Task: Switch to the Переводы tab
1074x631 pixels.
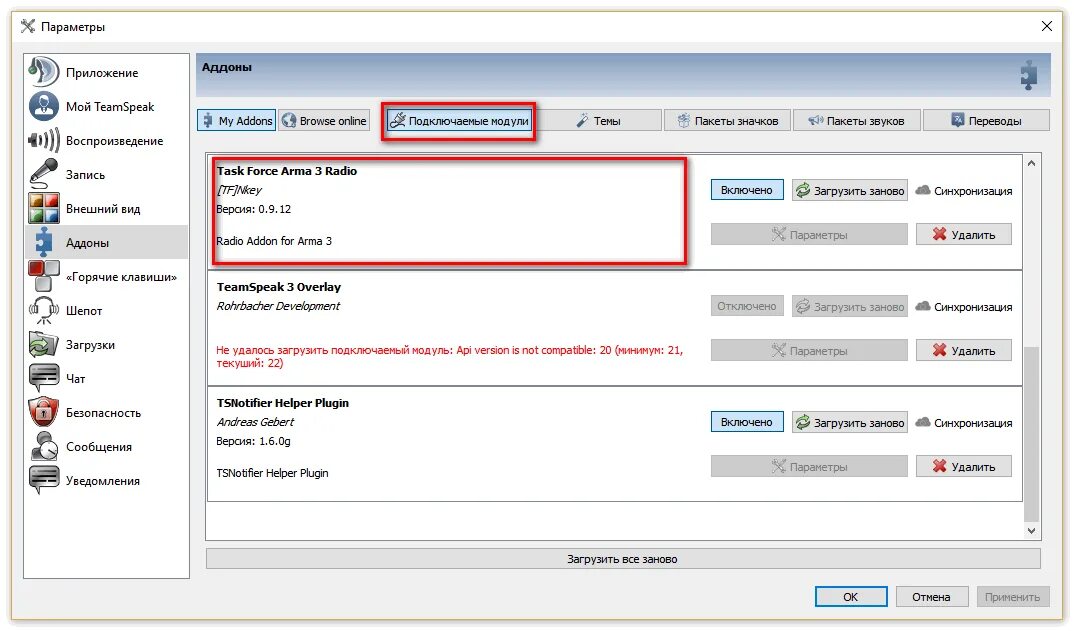Action: pyautogui.click(x=986, y=121)
